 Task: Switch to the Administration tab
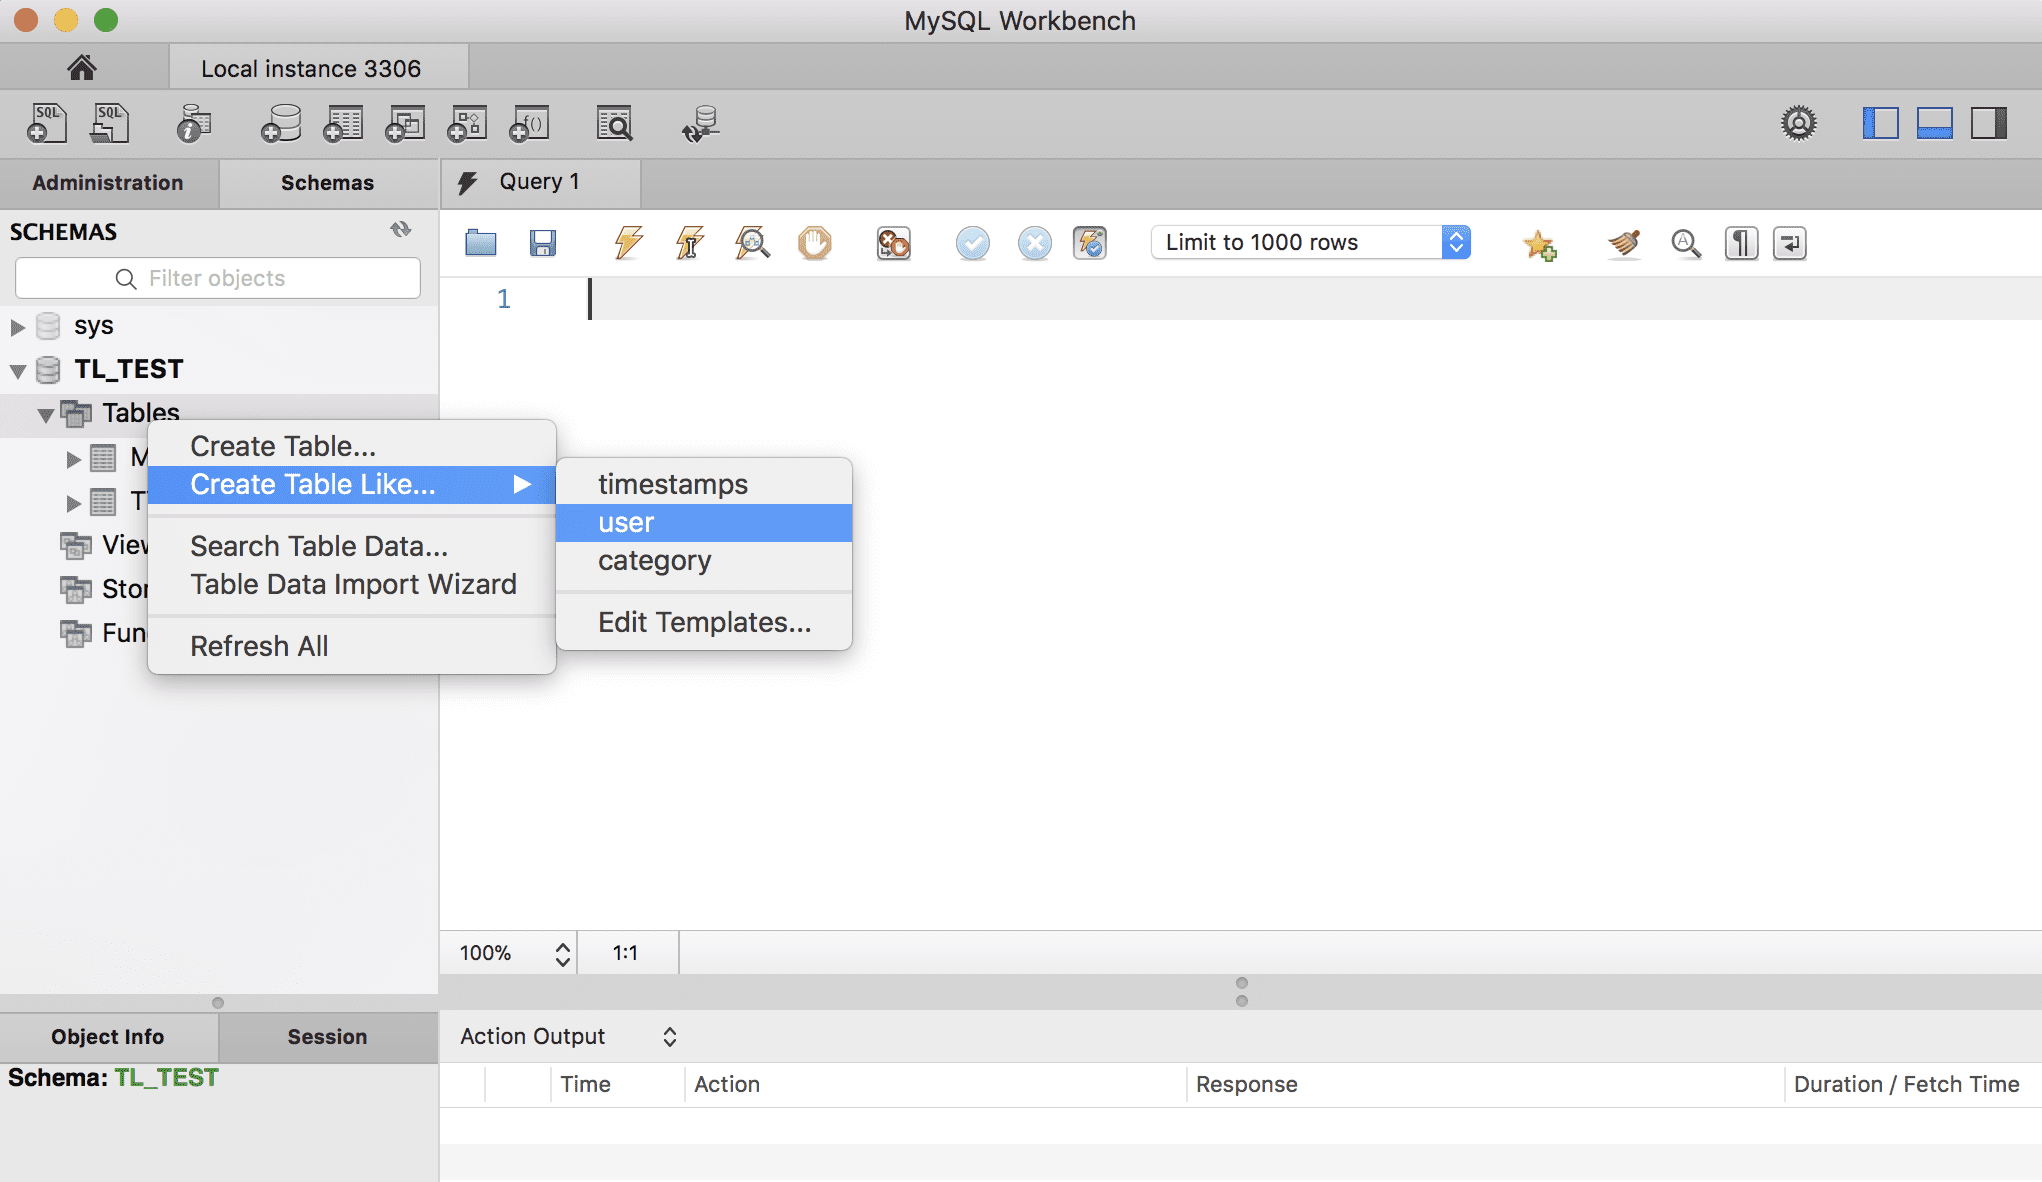tap(108, 183)
